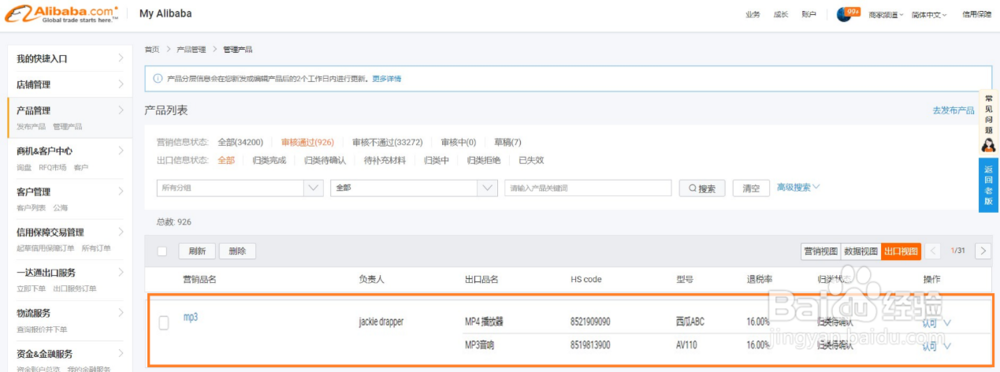1000x372 pixels.
Task: Toggle select-all checkbox in list toolbar
Action: pos(162,251)
